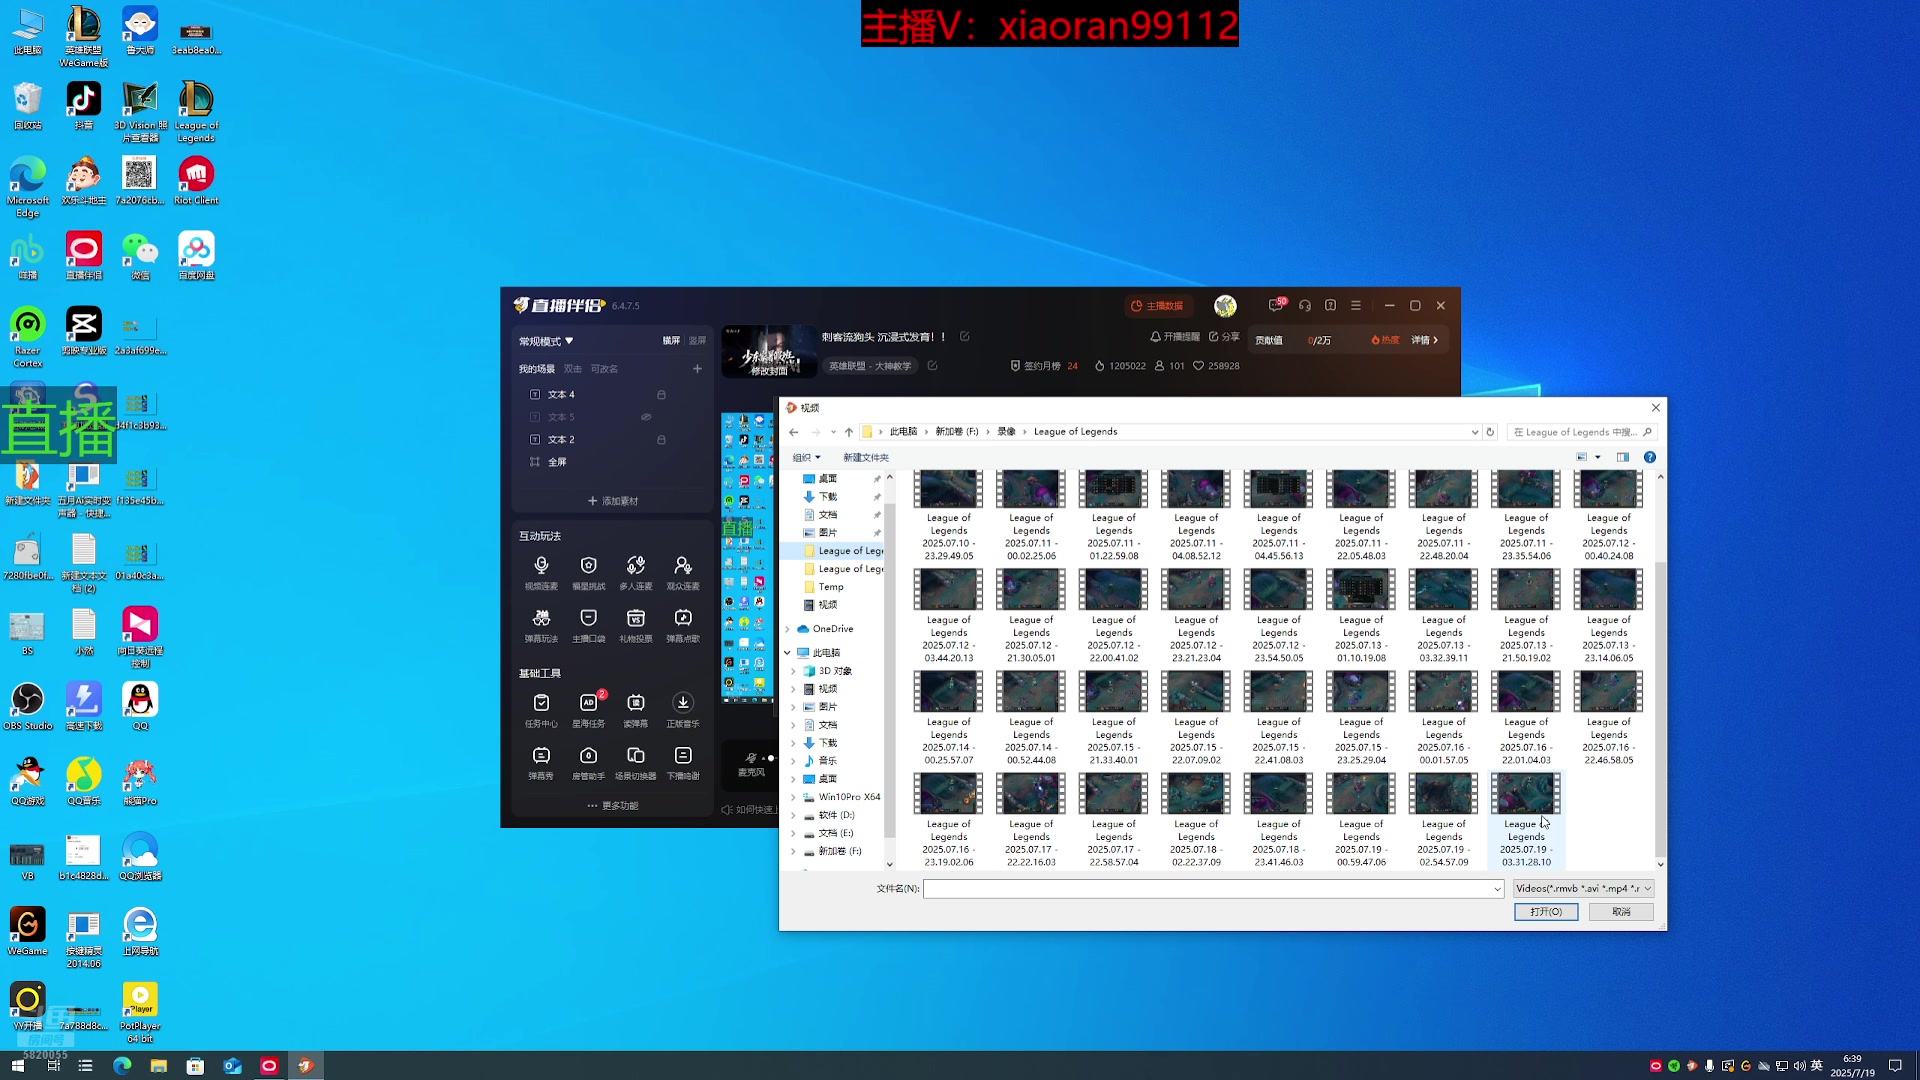Toggle preview pane in file dialog
The width and height of the screenshot is (1920, 1080).
point(1622,457)
